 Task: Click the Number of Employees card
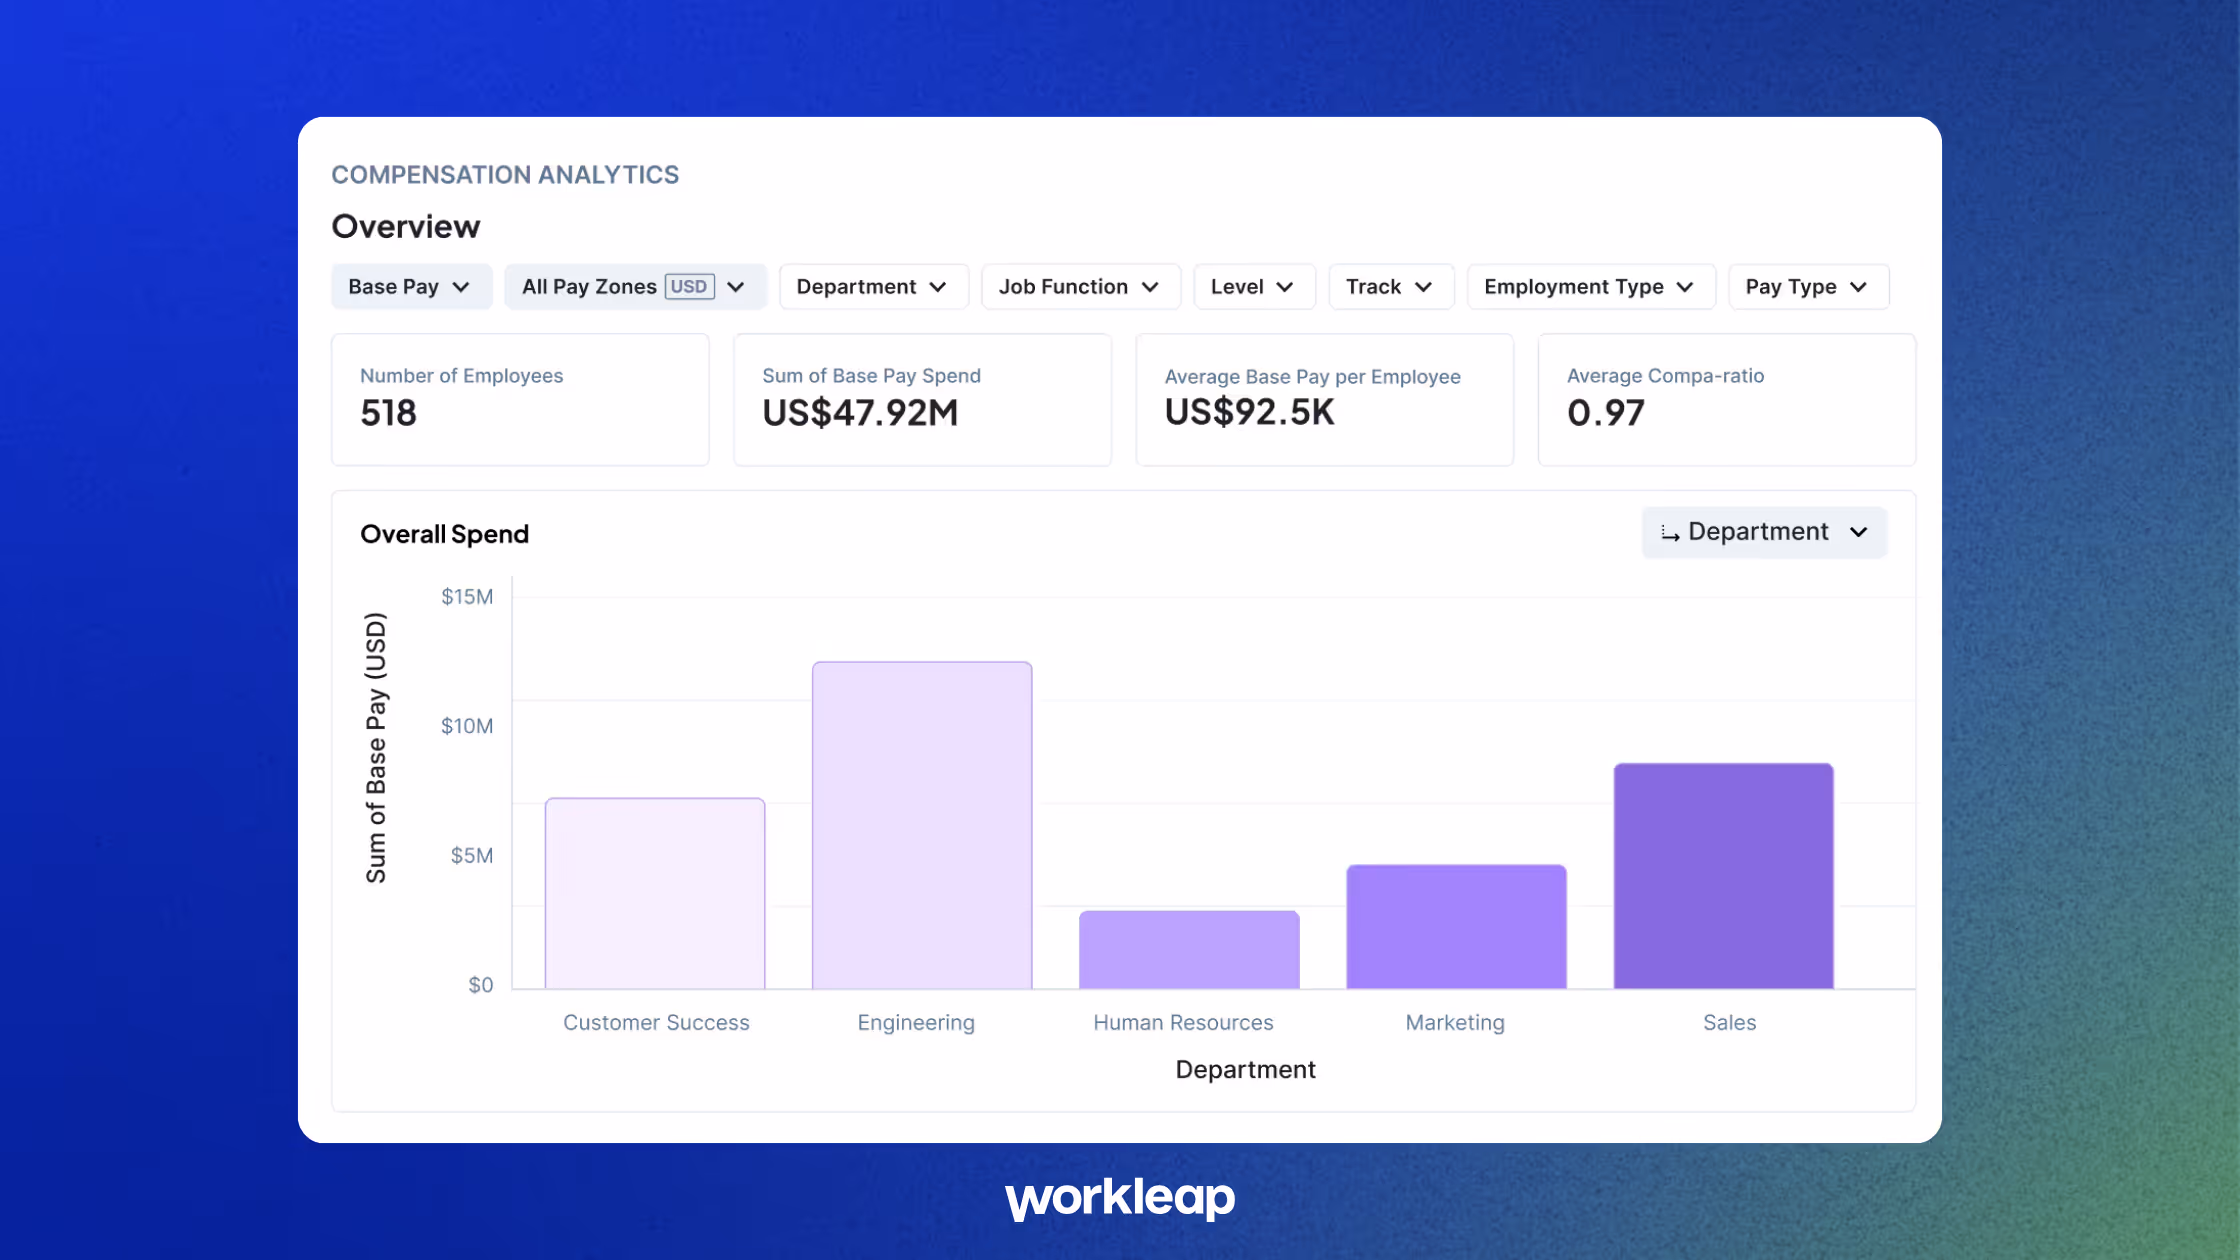(520, 399)
